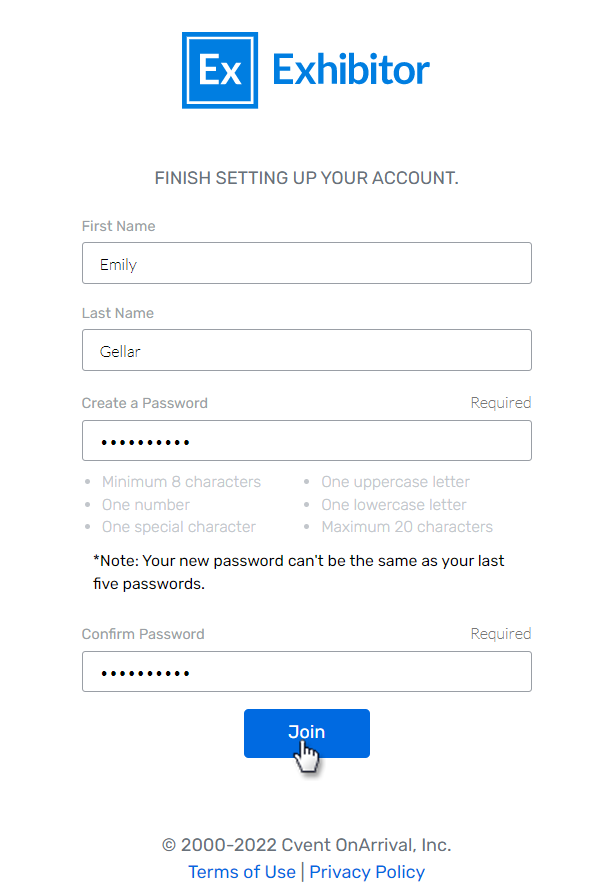Click the One special character requirement
Viewport: 605px width, 890px height.
(179, 527)
